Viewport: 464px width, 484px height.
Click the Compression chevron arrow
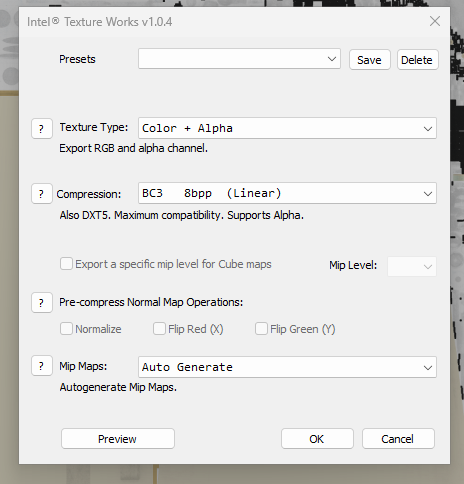(428, 194)
